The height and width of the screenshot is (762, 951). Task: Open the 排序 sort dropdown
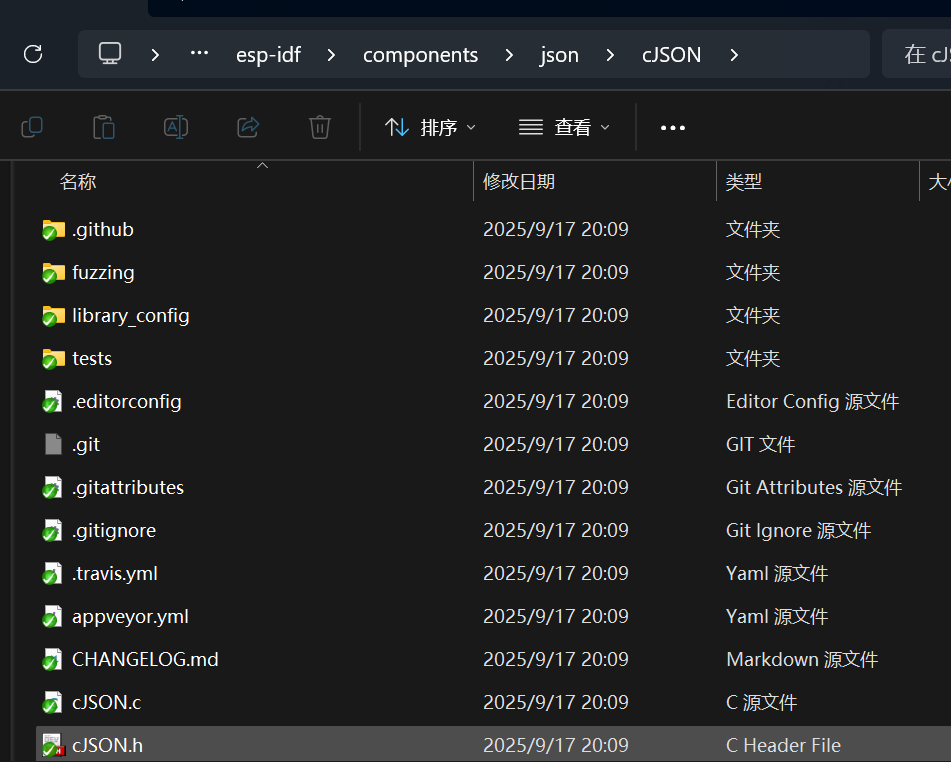point(430,127)
